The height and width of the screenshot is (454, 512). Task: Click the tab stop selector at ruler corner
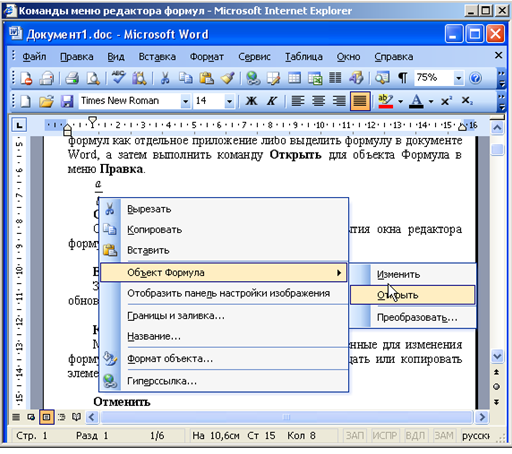pyautogui.click(x=19, y=126)
